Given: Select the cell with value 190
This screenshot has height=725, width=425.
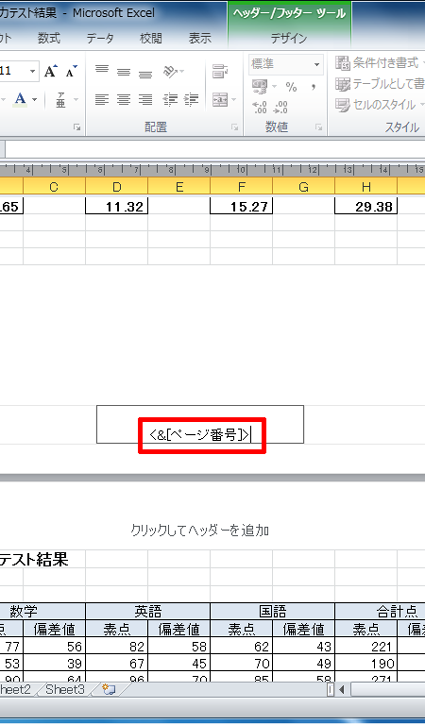Looking at the screenshot, I should pos(366,664).
